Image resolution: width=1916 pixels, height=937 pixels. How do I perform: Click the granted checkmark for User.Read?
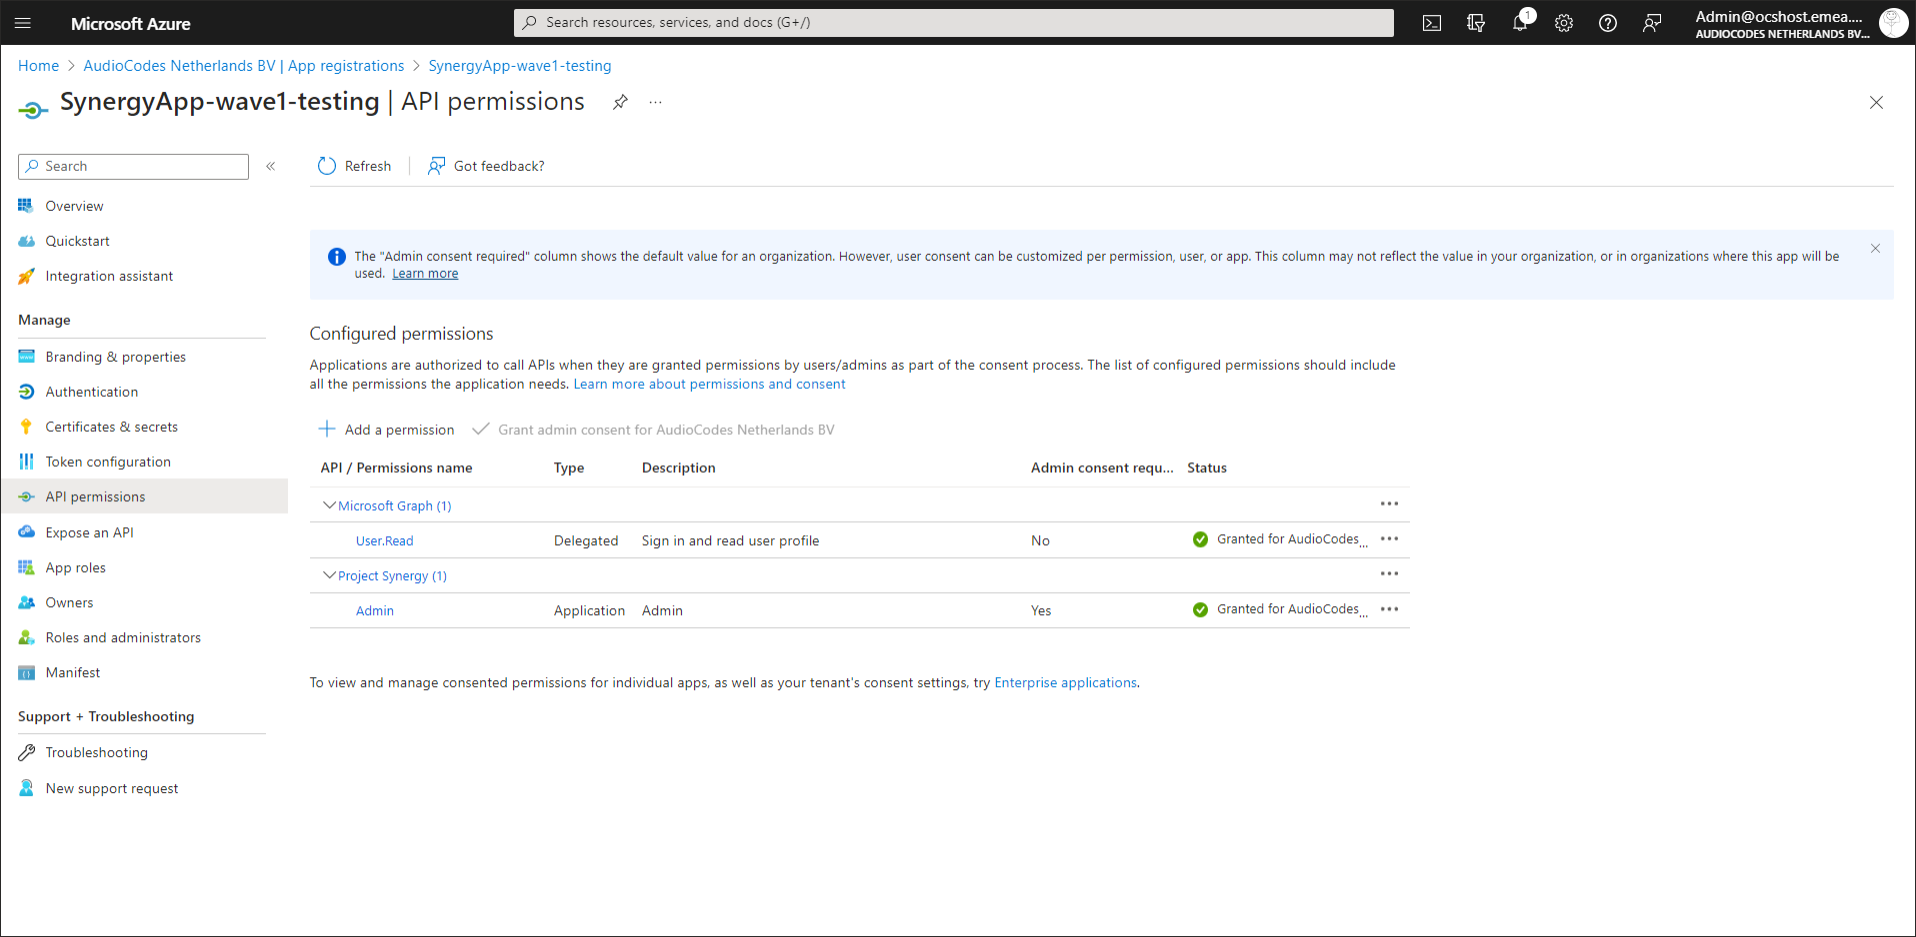coord(1200,540)
